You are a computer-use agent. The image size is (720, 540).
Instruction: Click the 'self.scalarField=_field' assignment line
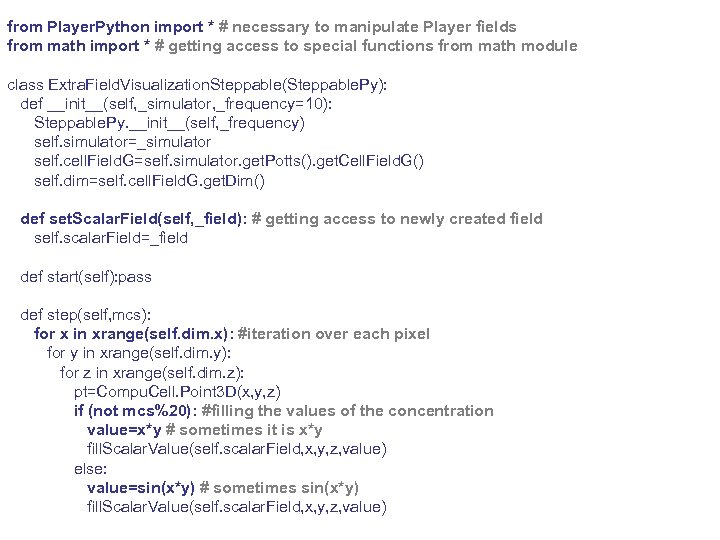[x=110, y=238]
